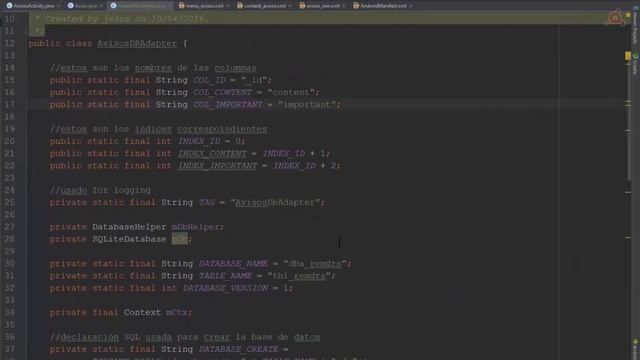Click the "tbl_remdrs" string literal
640x360 pixels.
[x=299, y=276]
